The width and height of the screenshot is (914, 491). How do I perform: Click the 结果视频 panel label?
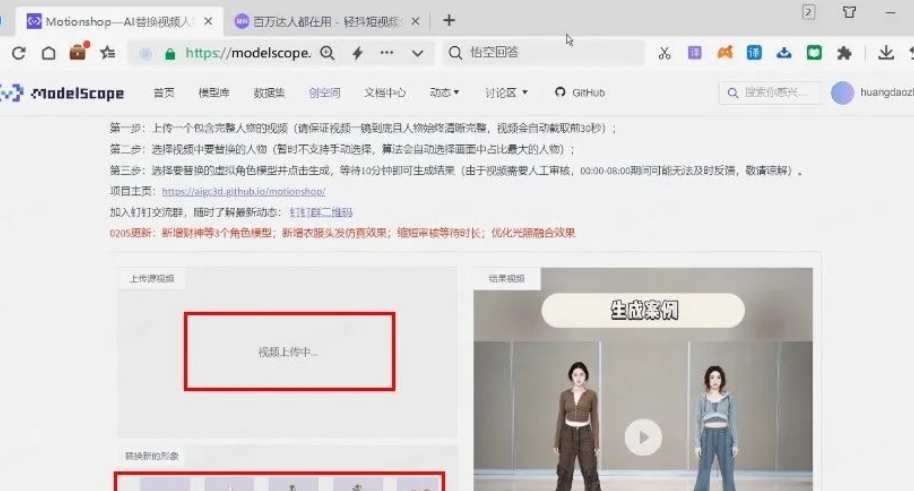(507, 279)
